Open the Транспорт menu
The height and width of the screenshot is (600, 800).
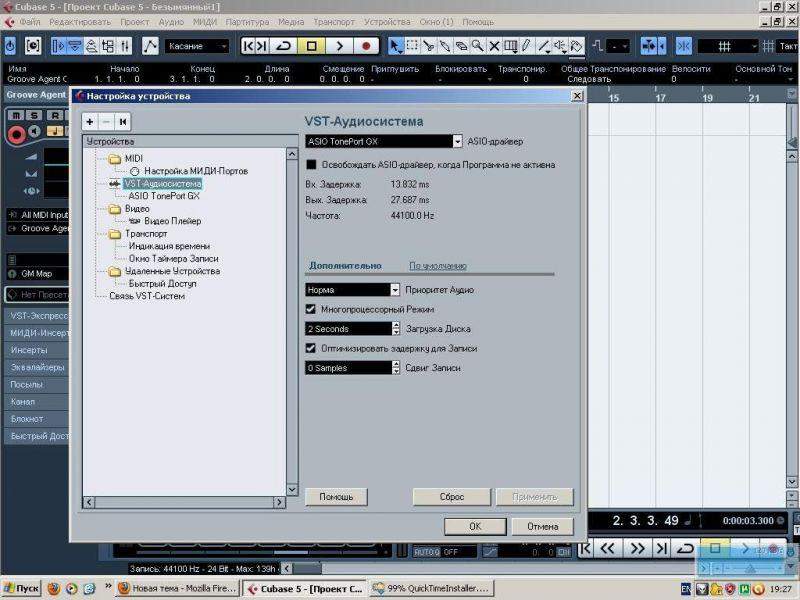pos(334,22)
